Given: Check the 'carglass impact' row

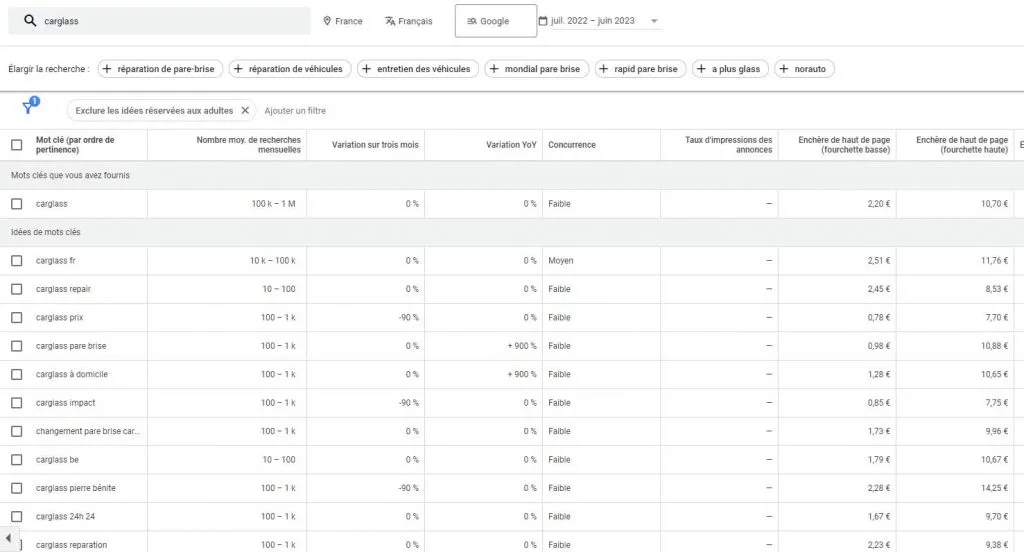Looking at the screenshot, I should tap(16, 402).
